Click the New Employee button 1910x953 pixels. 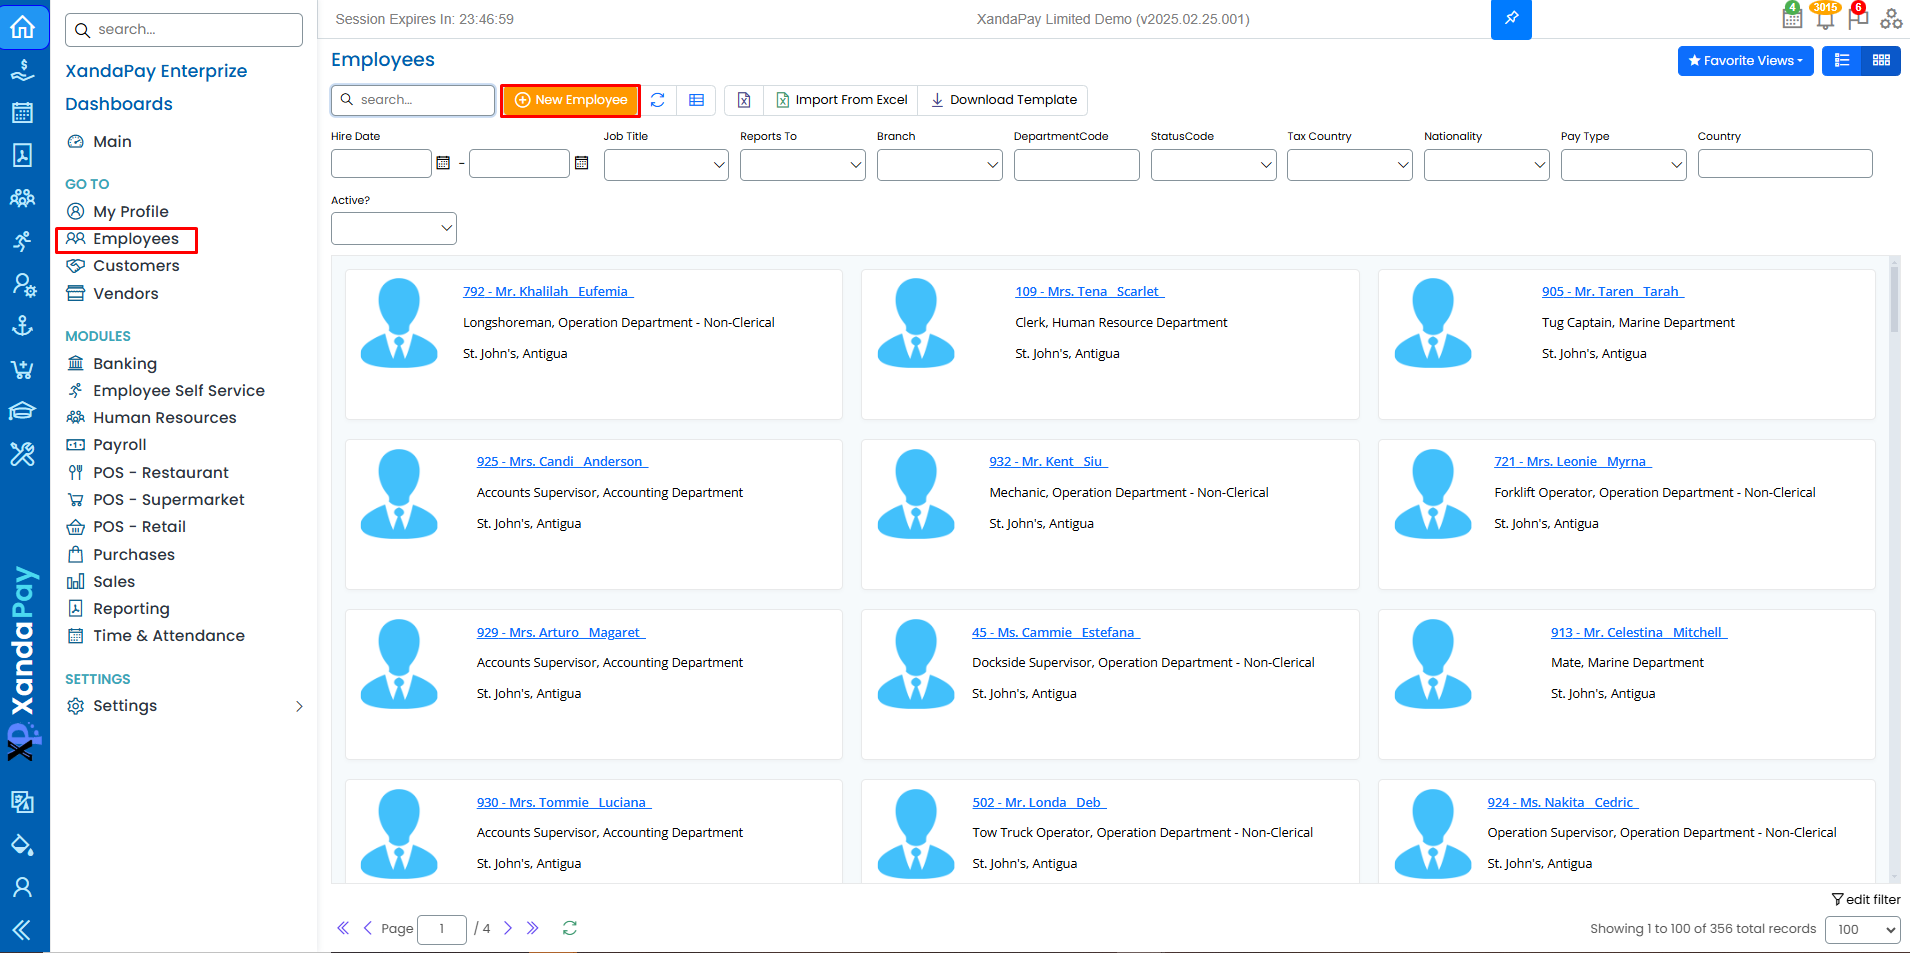570,100
